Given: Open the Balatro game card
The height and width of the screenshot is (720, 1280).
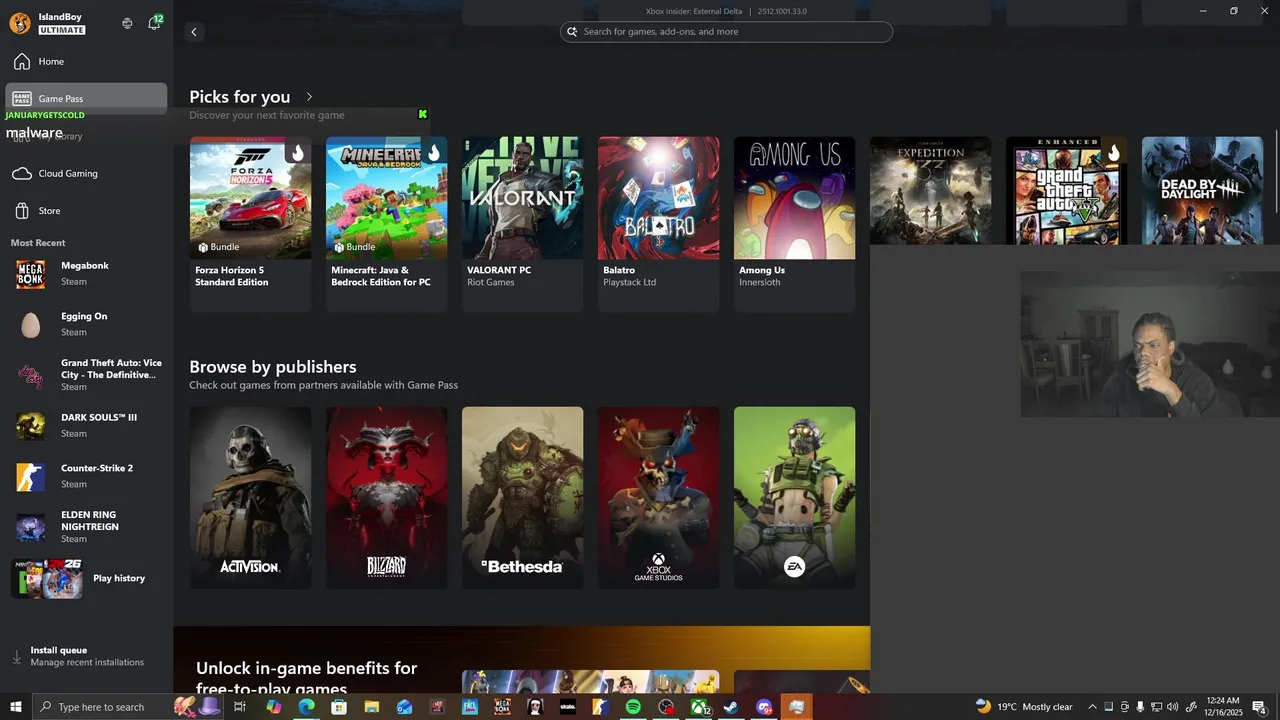Looking at the screenshot, I should (x=658, y=224).
